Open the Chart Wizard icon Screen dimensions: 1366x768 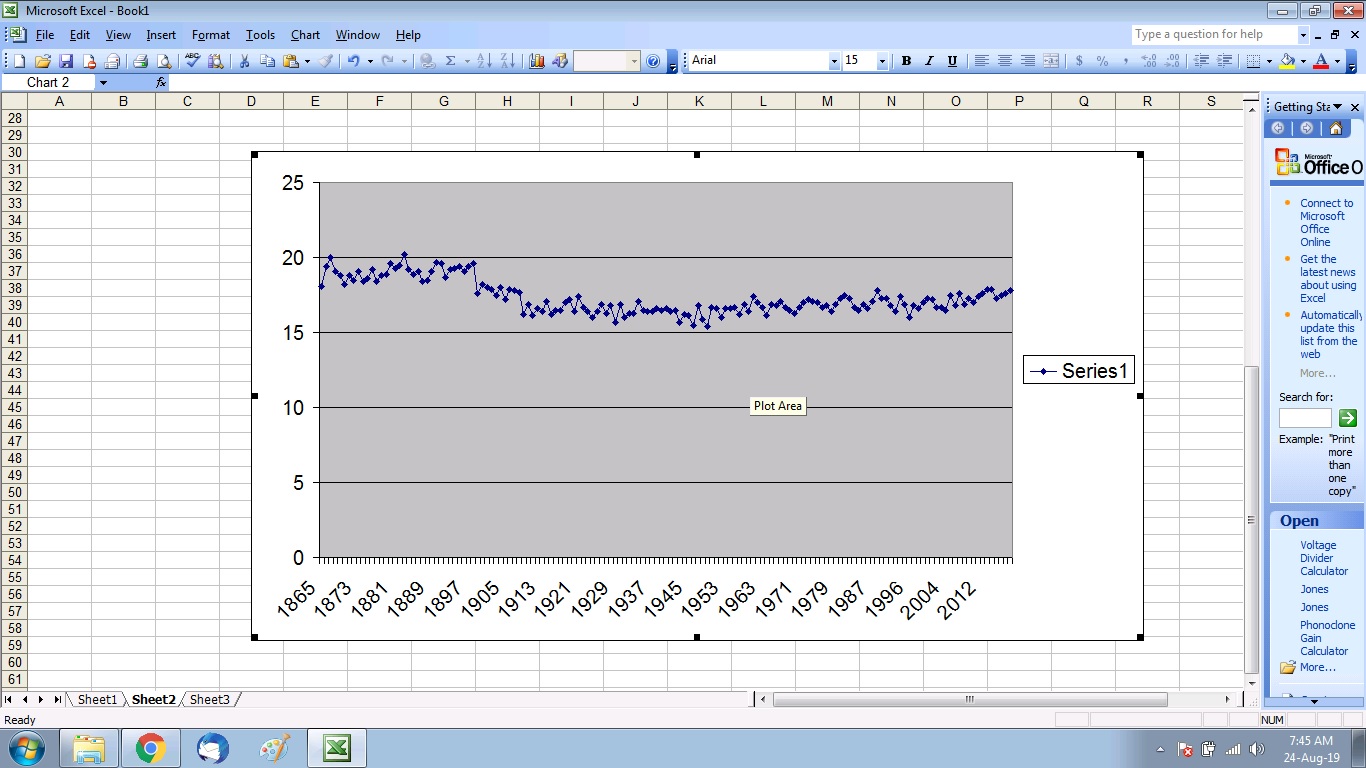pos(537,61)
